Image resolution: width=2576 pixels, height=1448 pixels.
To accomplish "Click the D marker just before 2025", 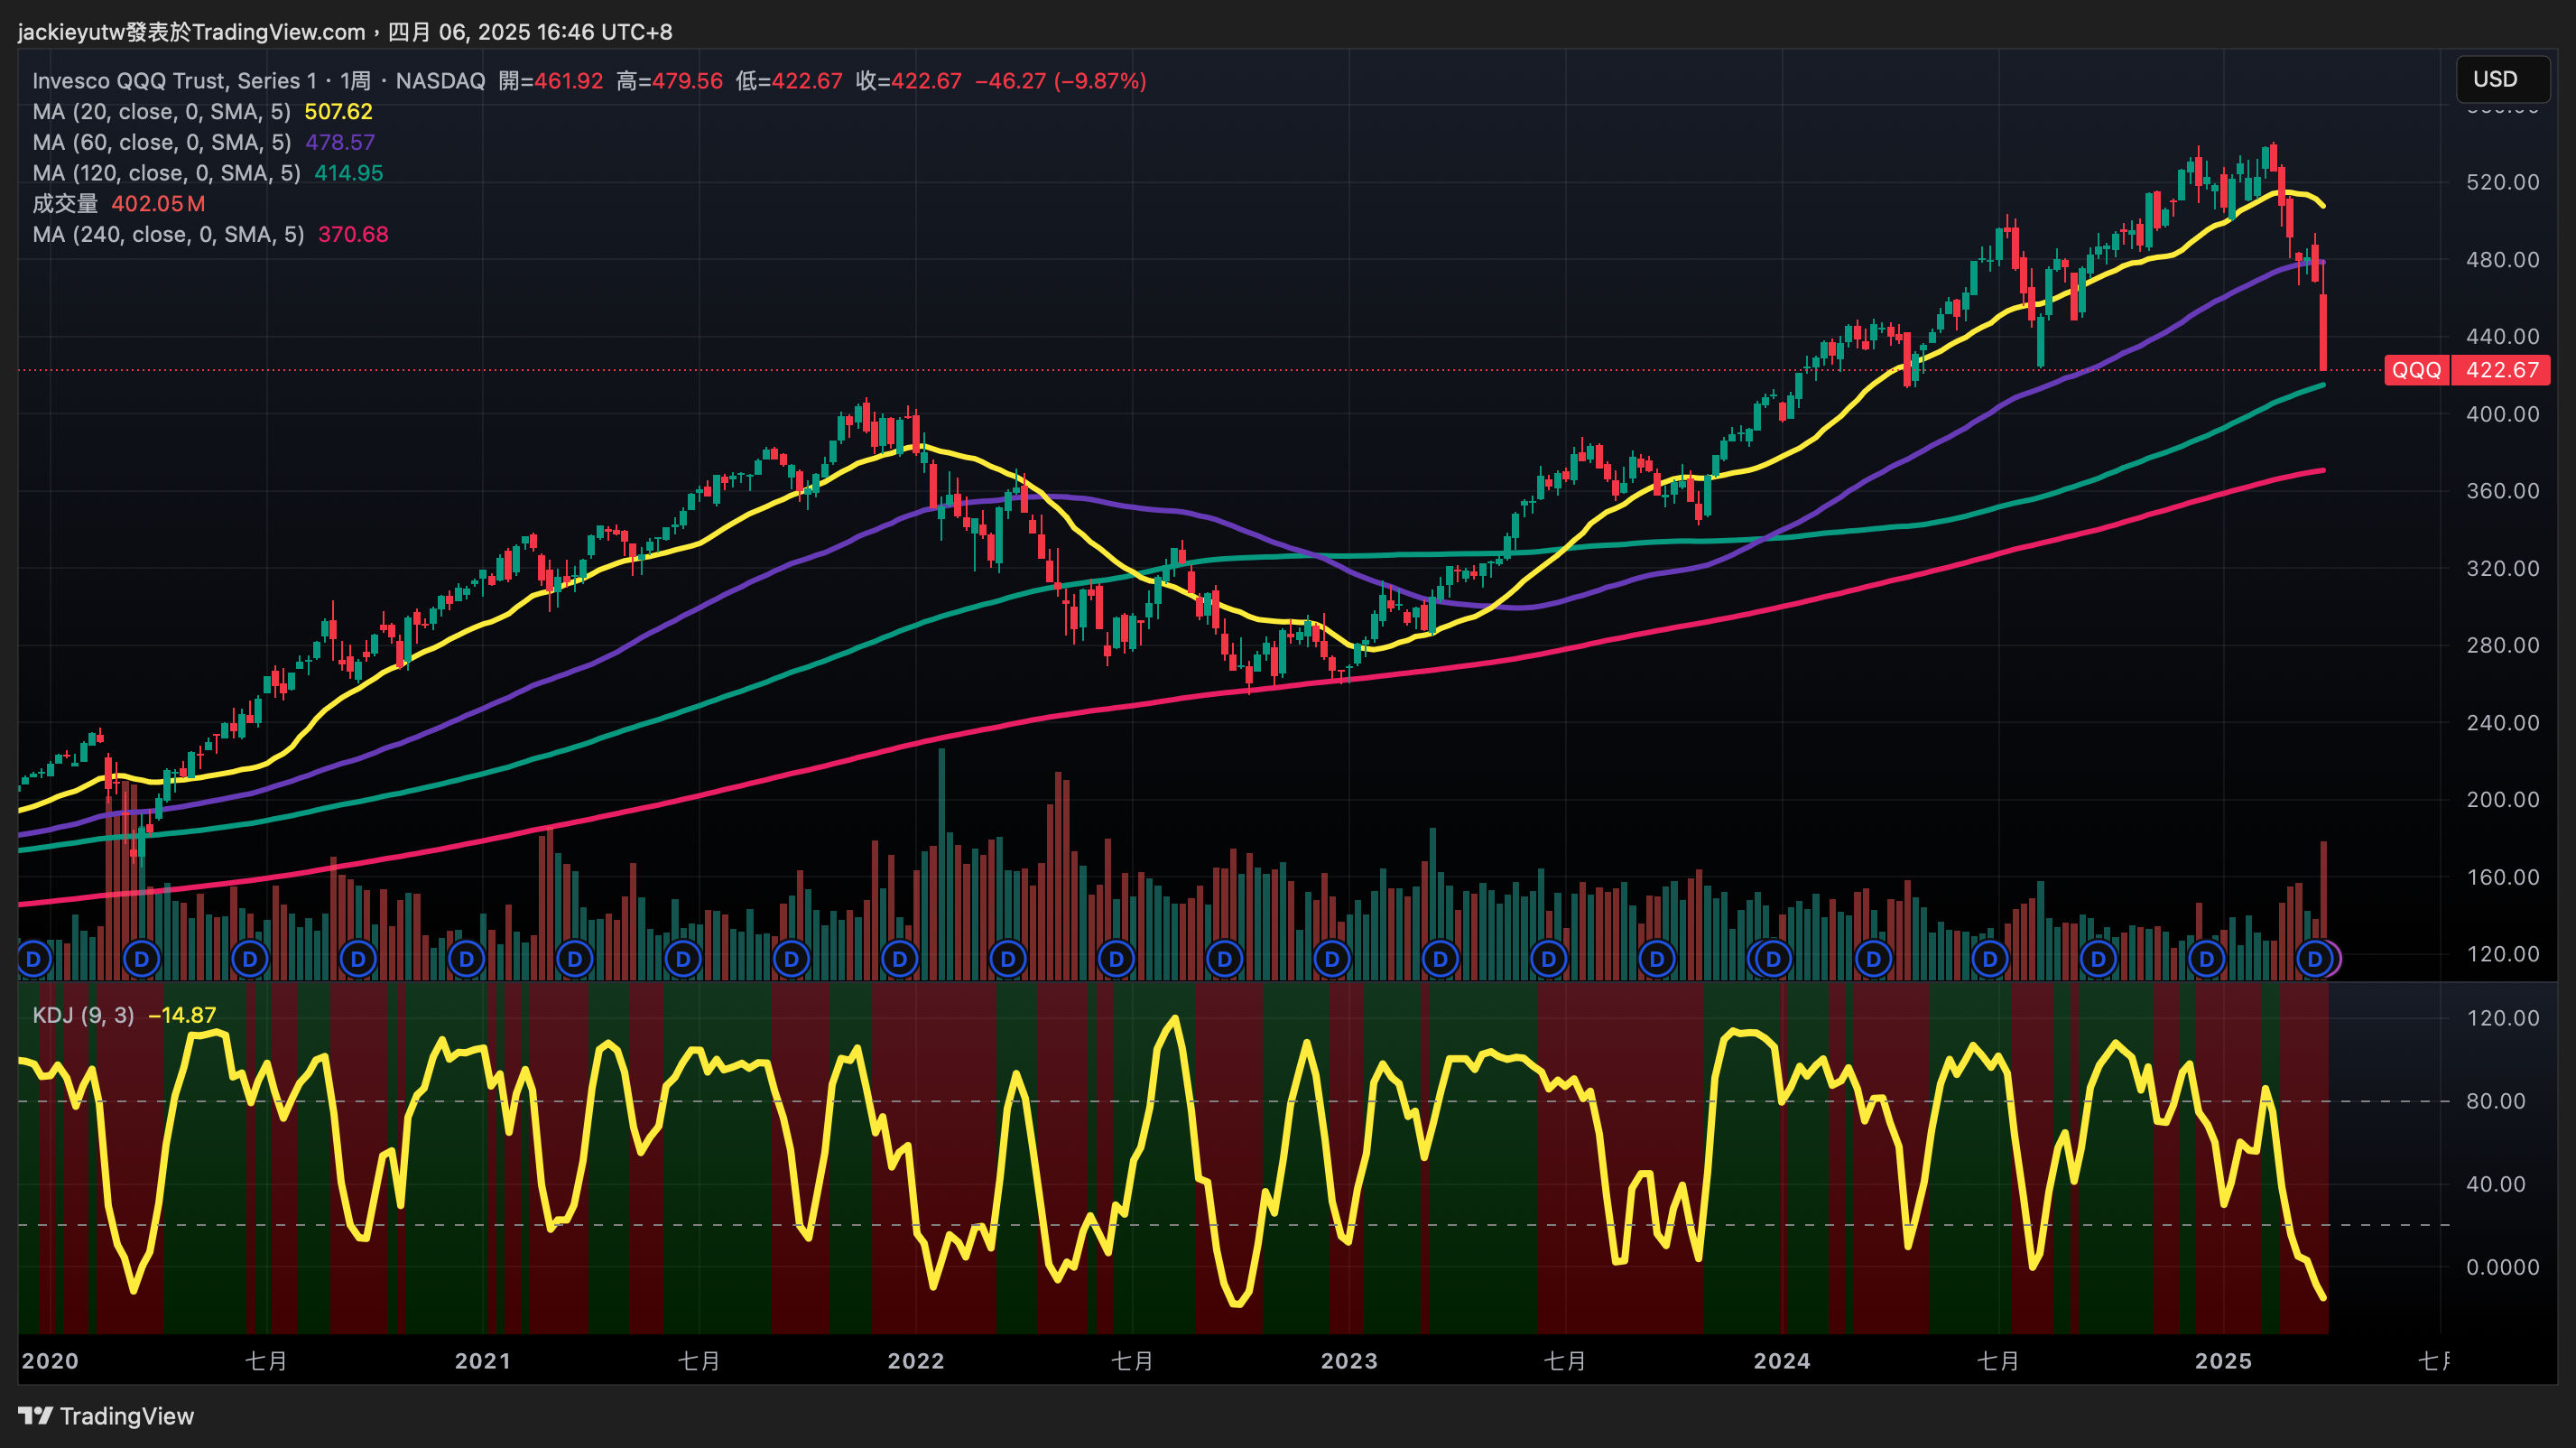I will click(x=2206, y=960).
